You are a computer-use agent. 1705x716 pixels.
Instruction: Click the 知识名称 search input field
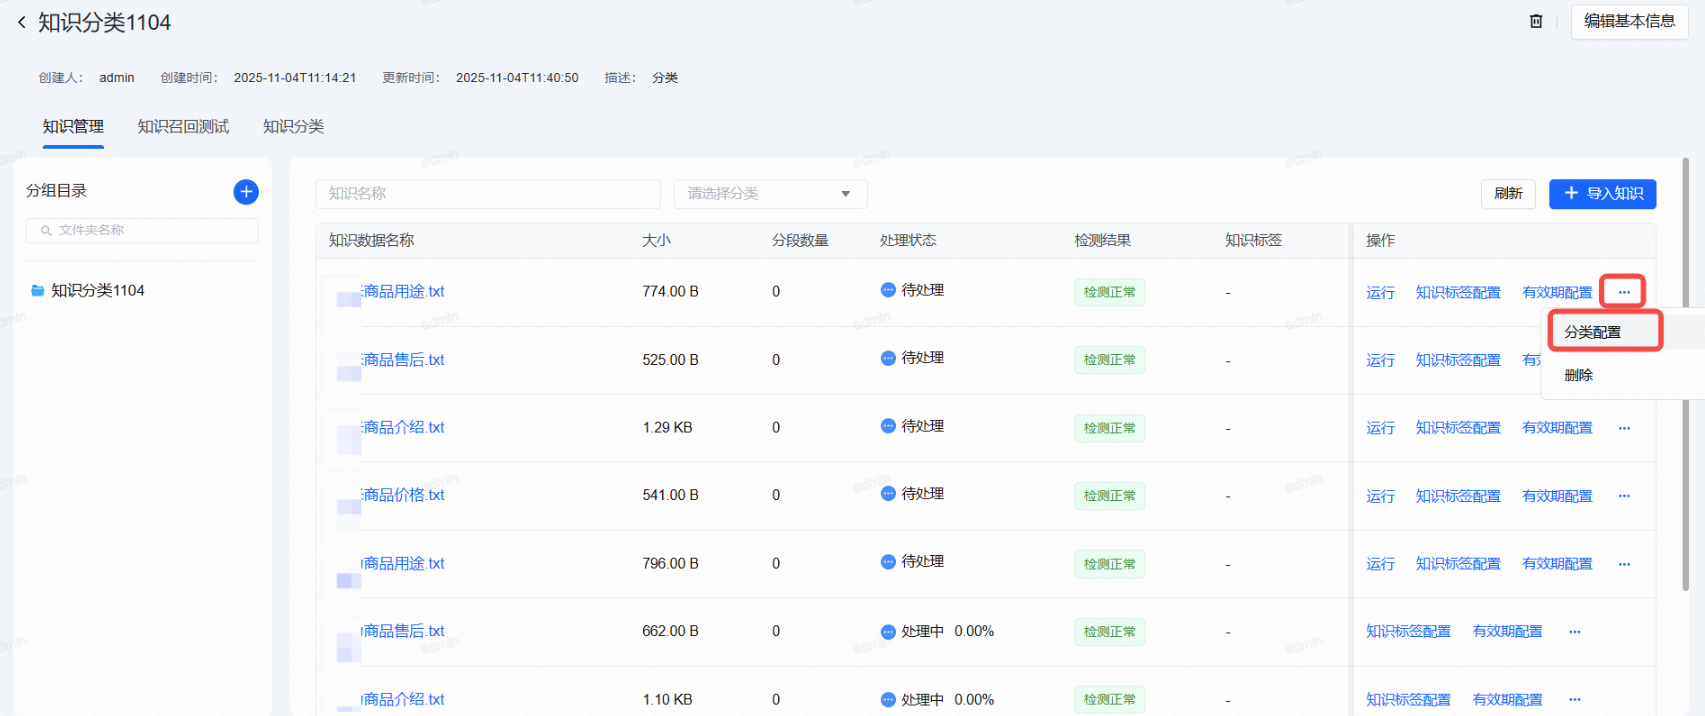point(488,194)
